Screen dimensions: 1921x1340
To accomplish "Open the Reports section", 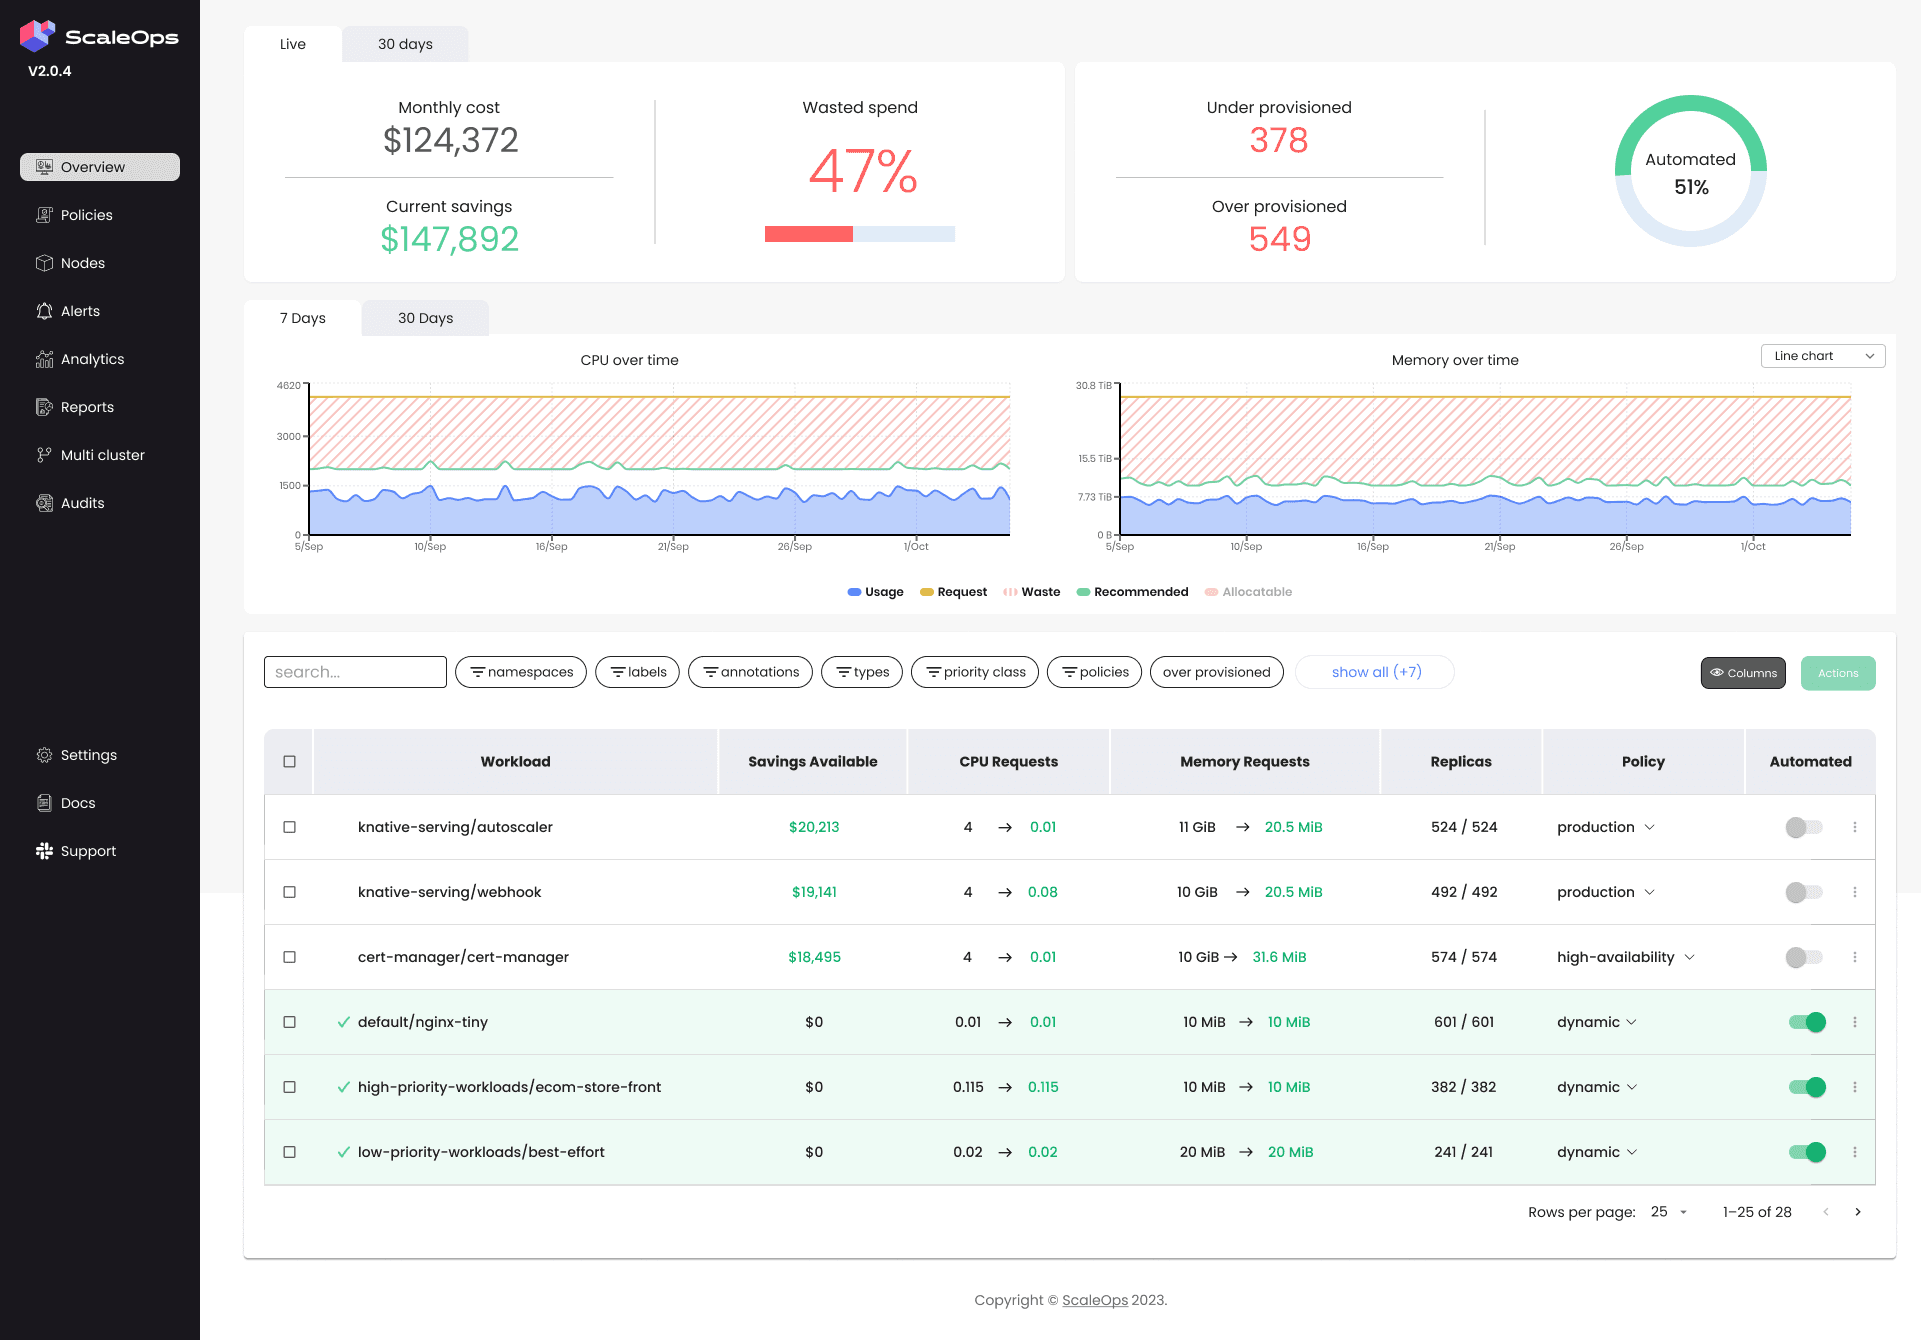I will click(87, 406).
